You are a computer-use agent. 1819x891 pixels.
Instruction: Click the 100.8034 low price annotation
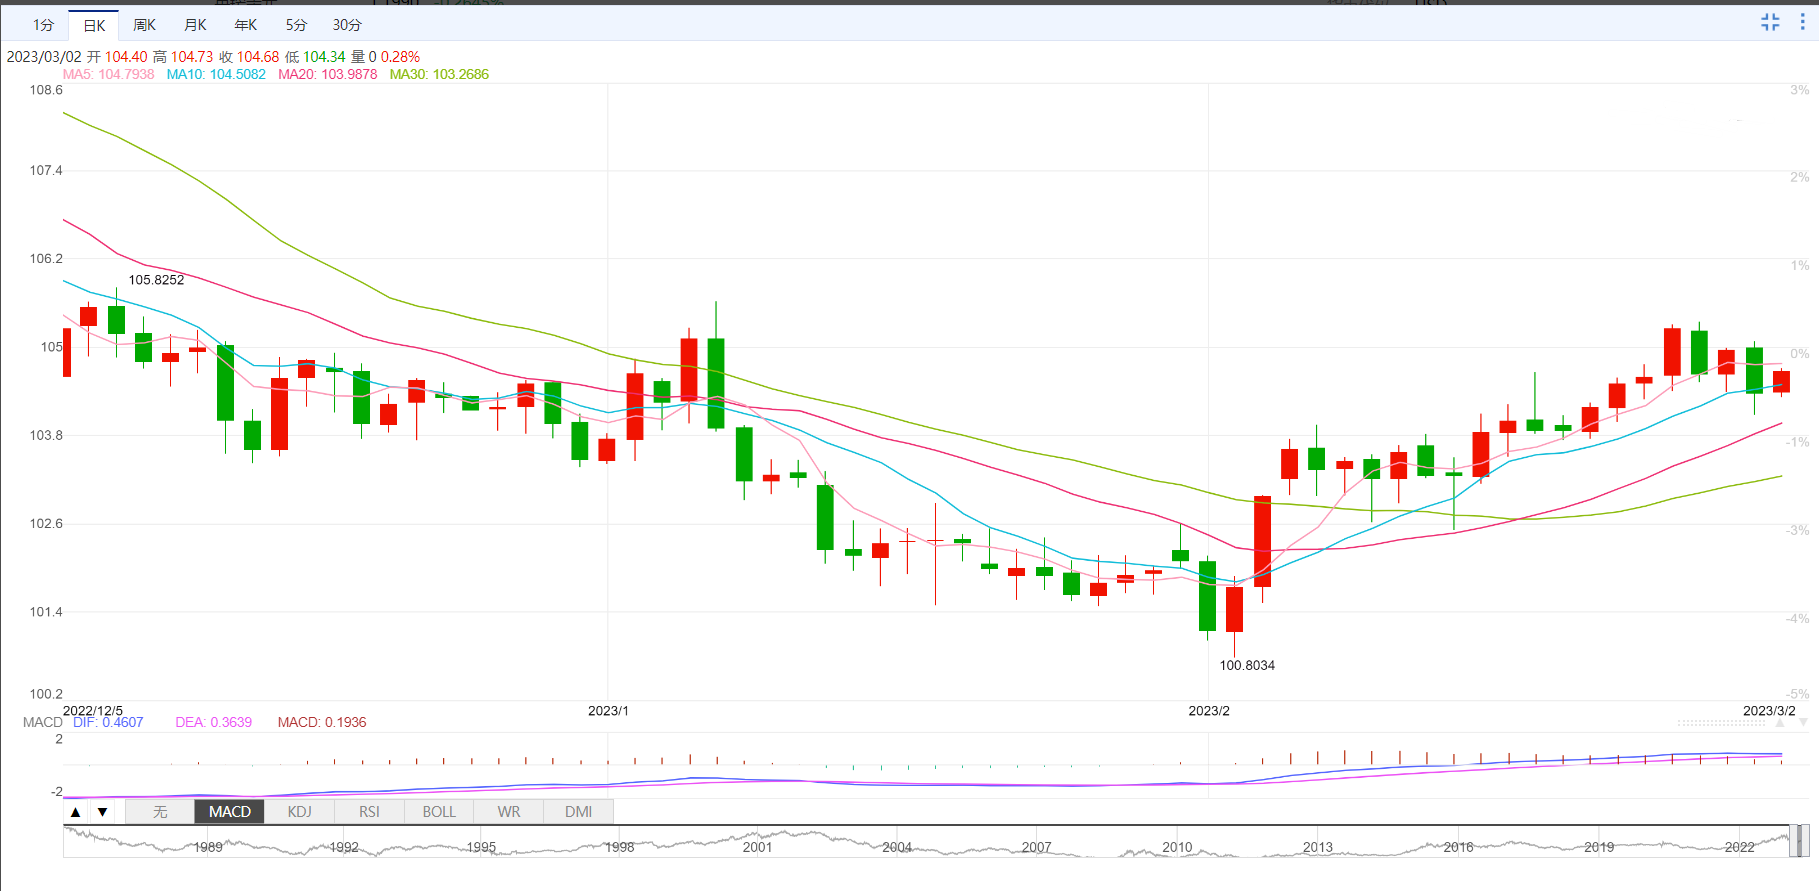click(1247, 665)
